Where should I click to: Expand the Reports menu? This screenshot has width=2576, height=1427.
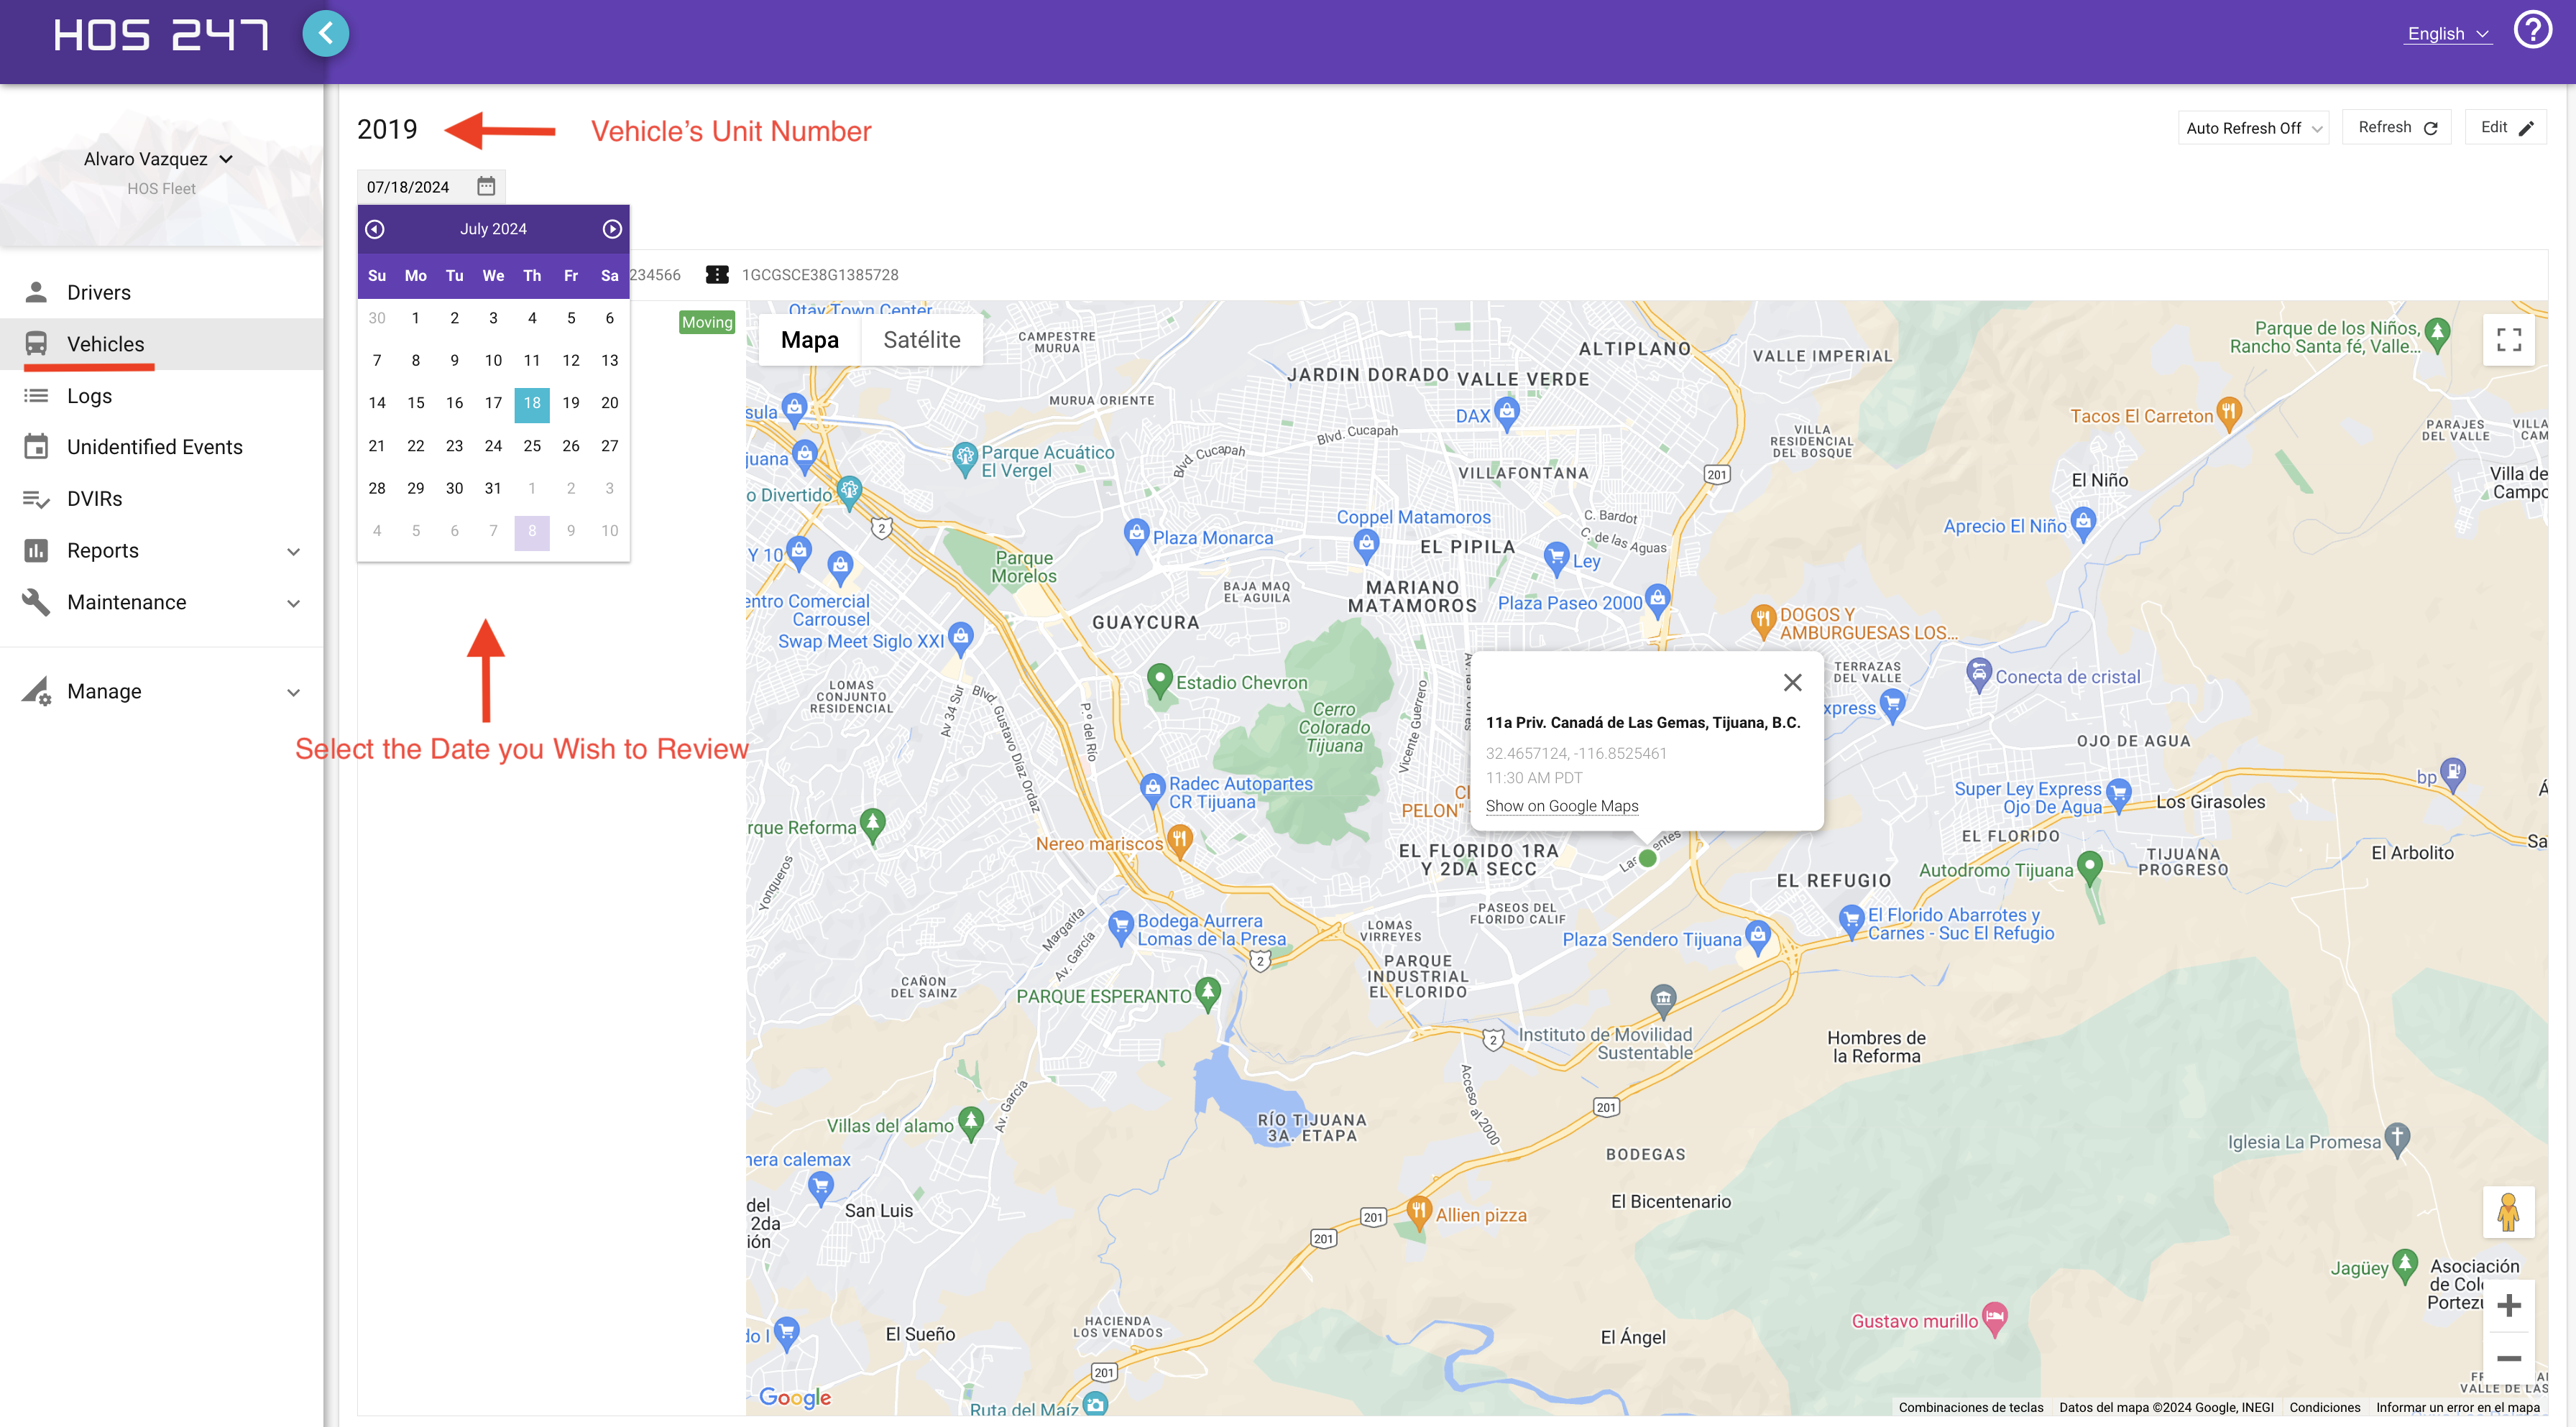tap(162, 551)
